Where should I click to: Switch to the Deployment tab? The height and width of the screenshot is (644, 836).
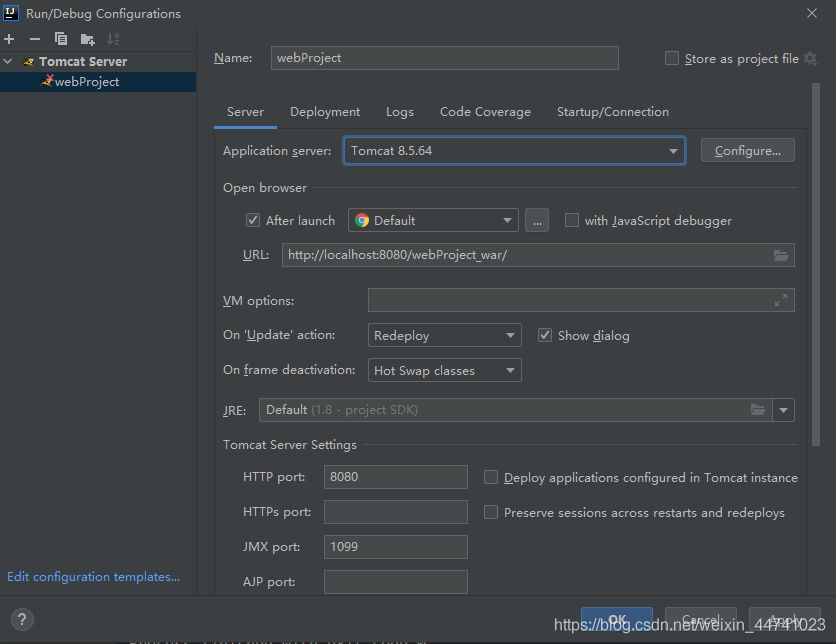[325, 112]
